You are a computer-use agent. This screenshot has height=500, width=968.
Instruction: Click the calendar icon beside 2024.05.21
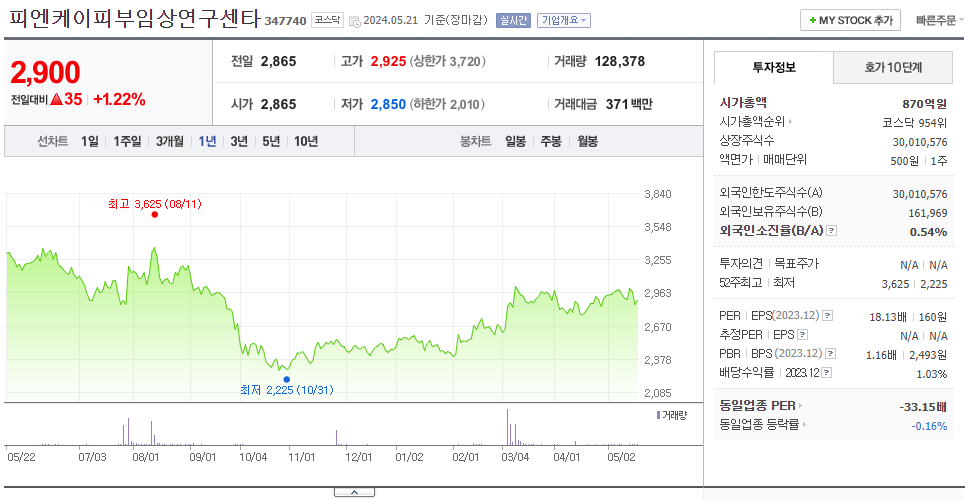(354, 21)
